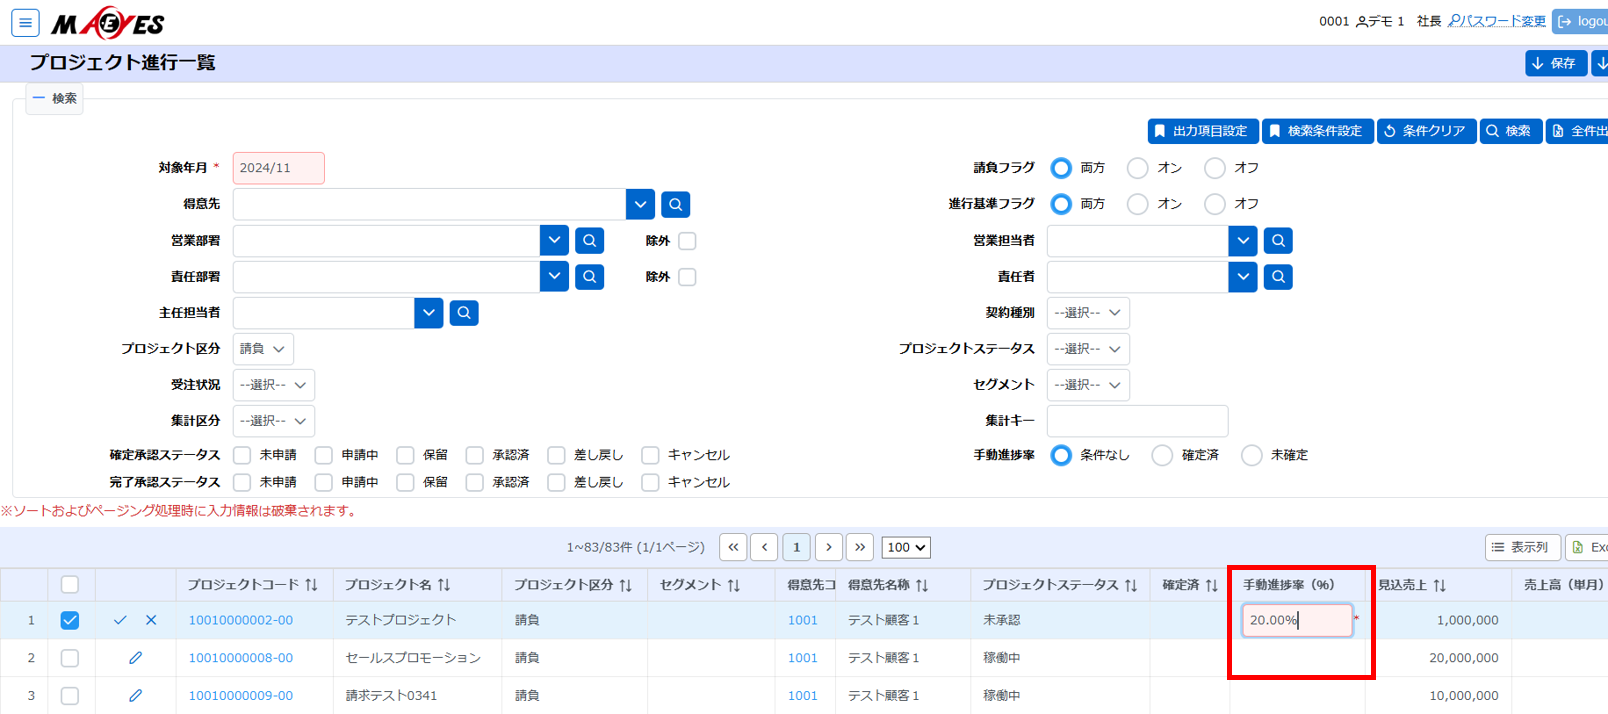Screen dimensions: 1608x714
Task: Click the 手動進捗率 20.00% input field
Action: pos(1297,620)
